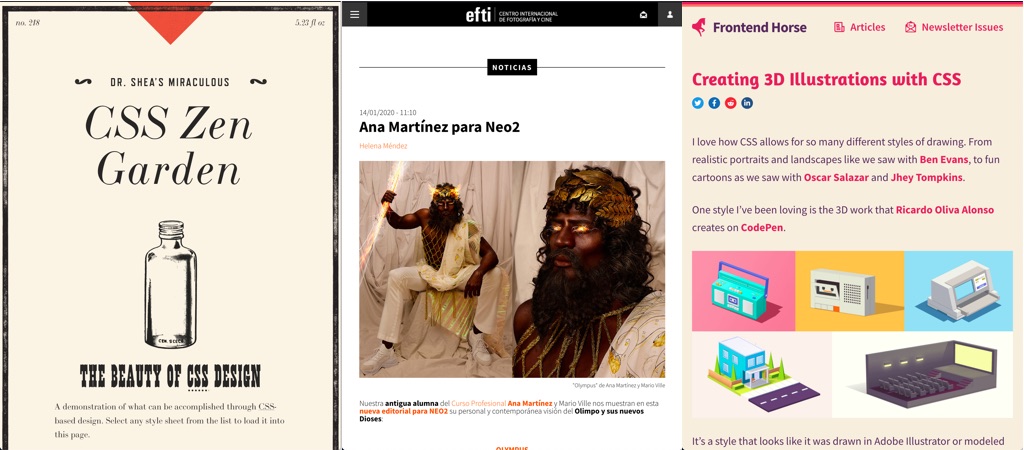Viewport: 1024px width, 450px height.
Task: Follow the Oscar Salazar link
Action: point(836,177)
